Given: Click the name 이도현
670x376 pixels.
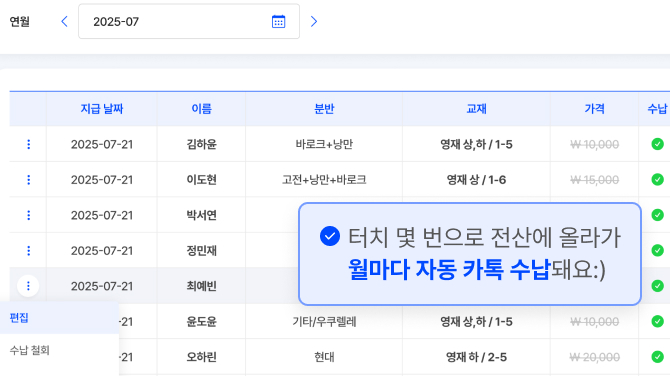Looking at the screenshot, I should point(201,180).
